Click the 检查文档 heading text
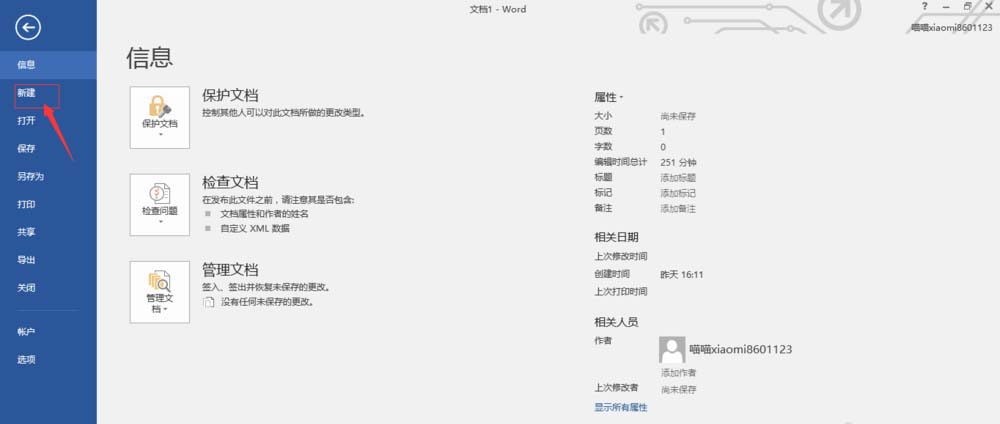The width and height of the screenshot is (1000, 424). coord(230,182)
